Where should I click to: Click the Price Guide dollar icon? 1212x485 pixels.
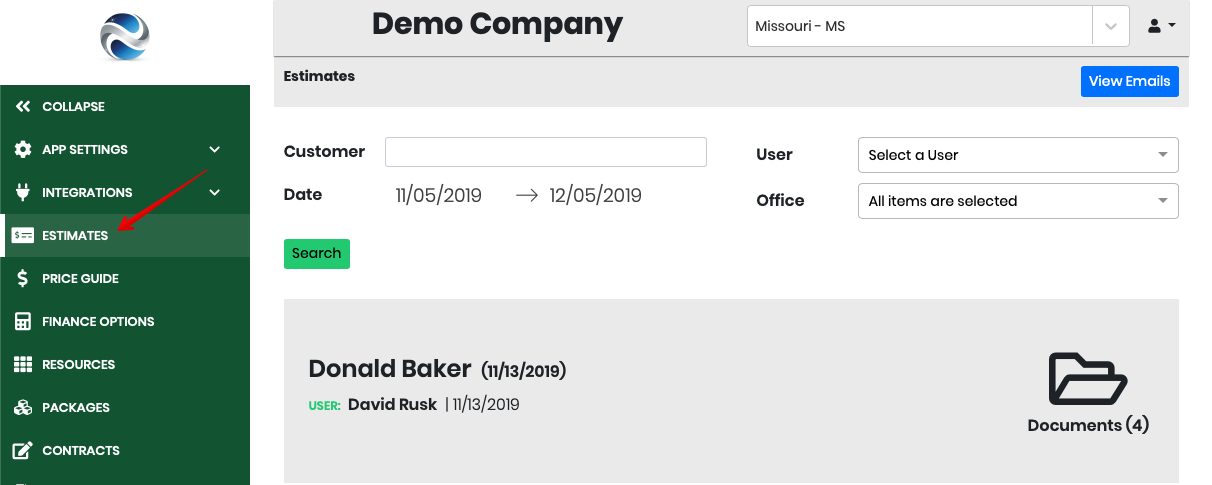coord(23,278)
